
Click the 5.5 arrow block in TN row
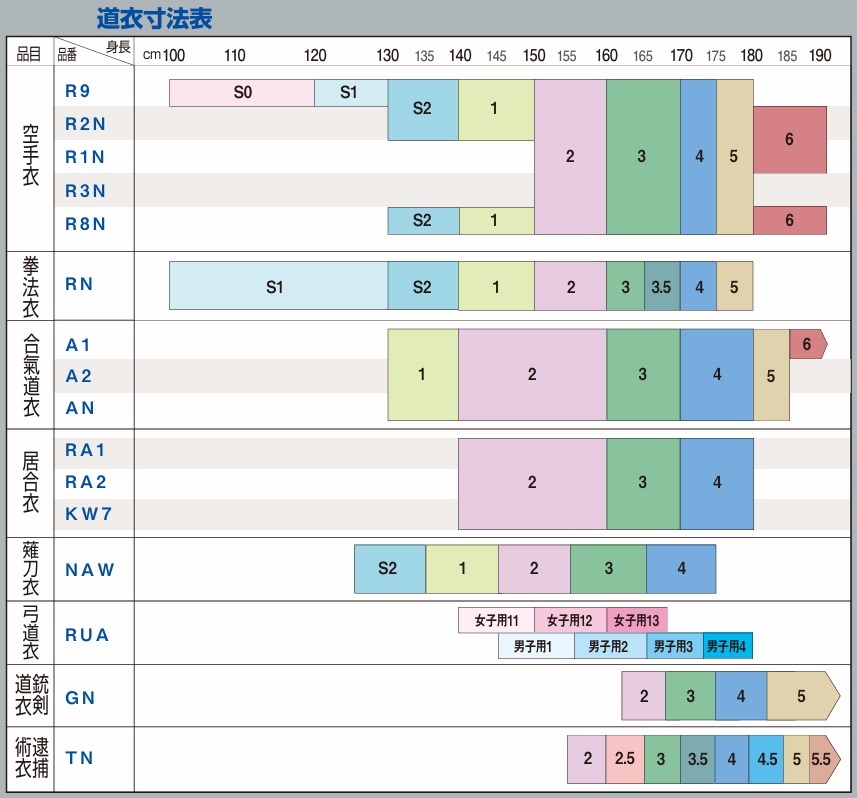coord(821,759)
